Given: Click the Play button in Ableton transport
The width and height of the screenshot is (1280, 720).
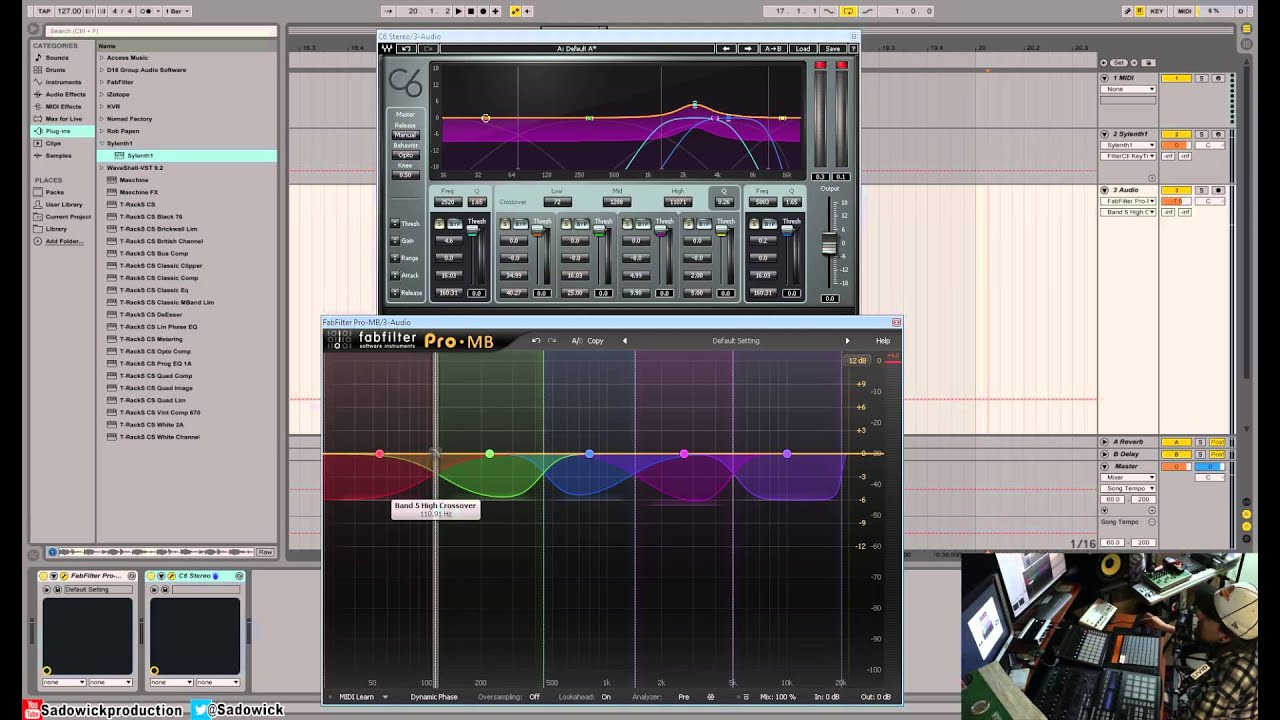Looking at the screenshot, I should (458, 11).
